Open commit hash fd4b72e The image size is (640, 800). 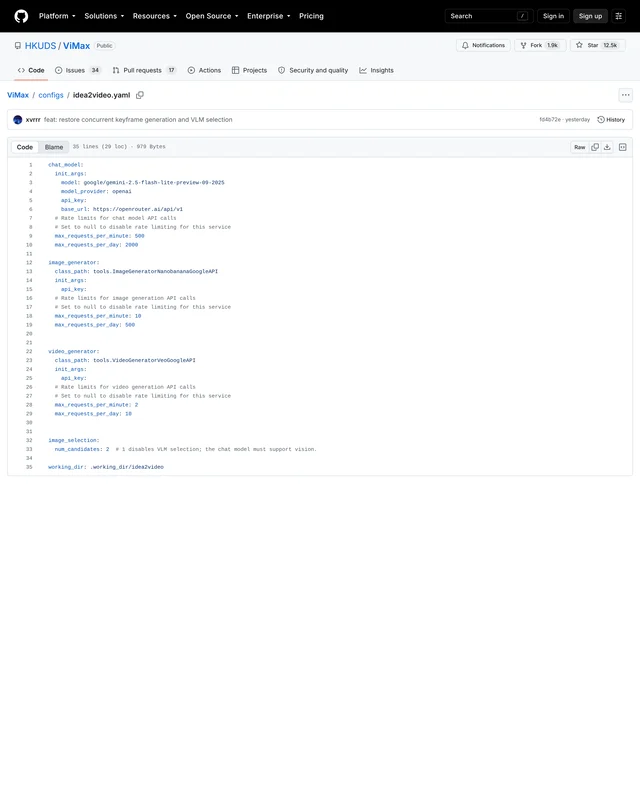(550, 119)
